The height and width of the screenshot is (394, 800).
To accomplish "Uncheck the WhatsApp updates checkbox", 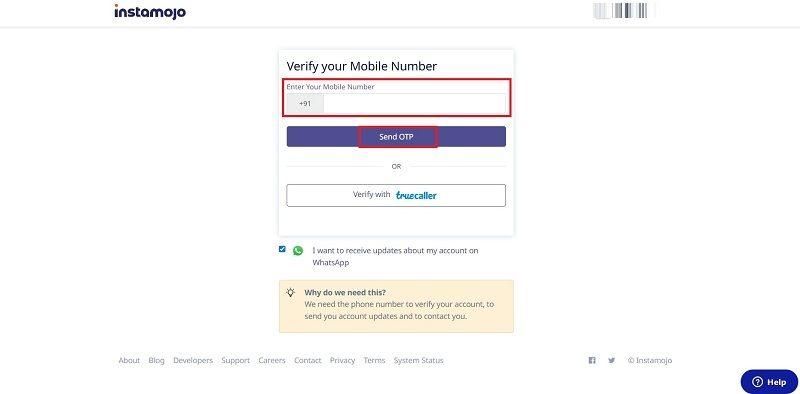I will [282, 249].
